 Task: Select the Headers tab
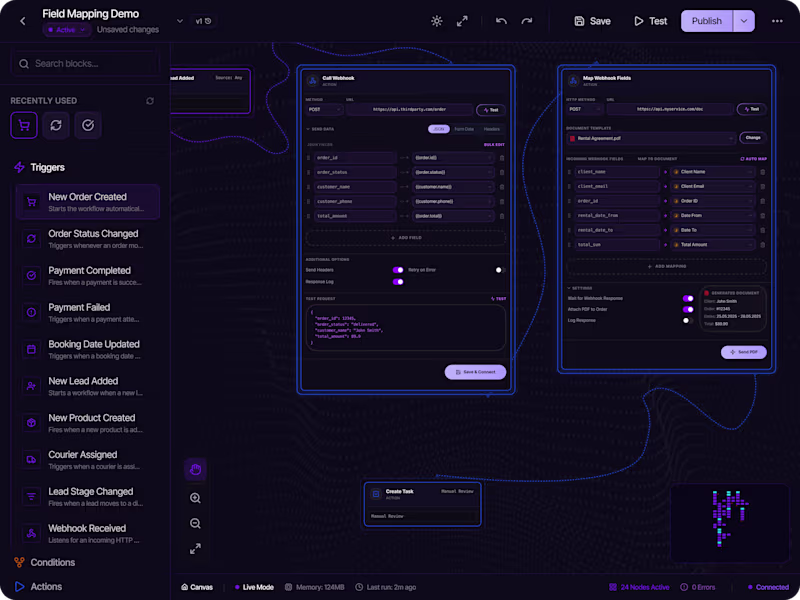click(x=492, y=129)
